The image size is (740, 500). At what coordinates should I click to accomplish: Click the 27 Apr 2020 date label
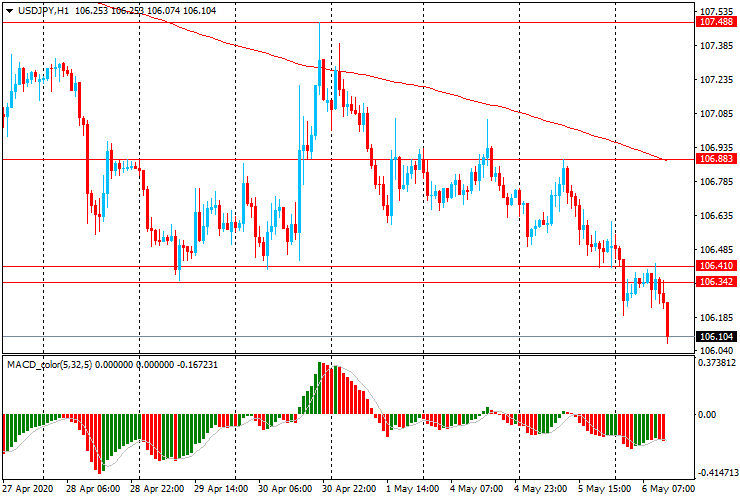tap(28, 488)
